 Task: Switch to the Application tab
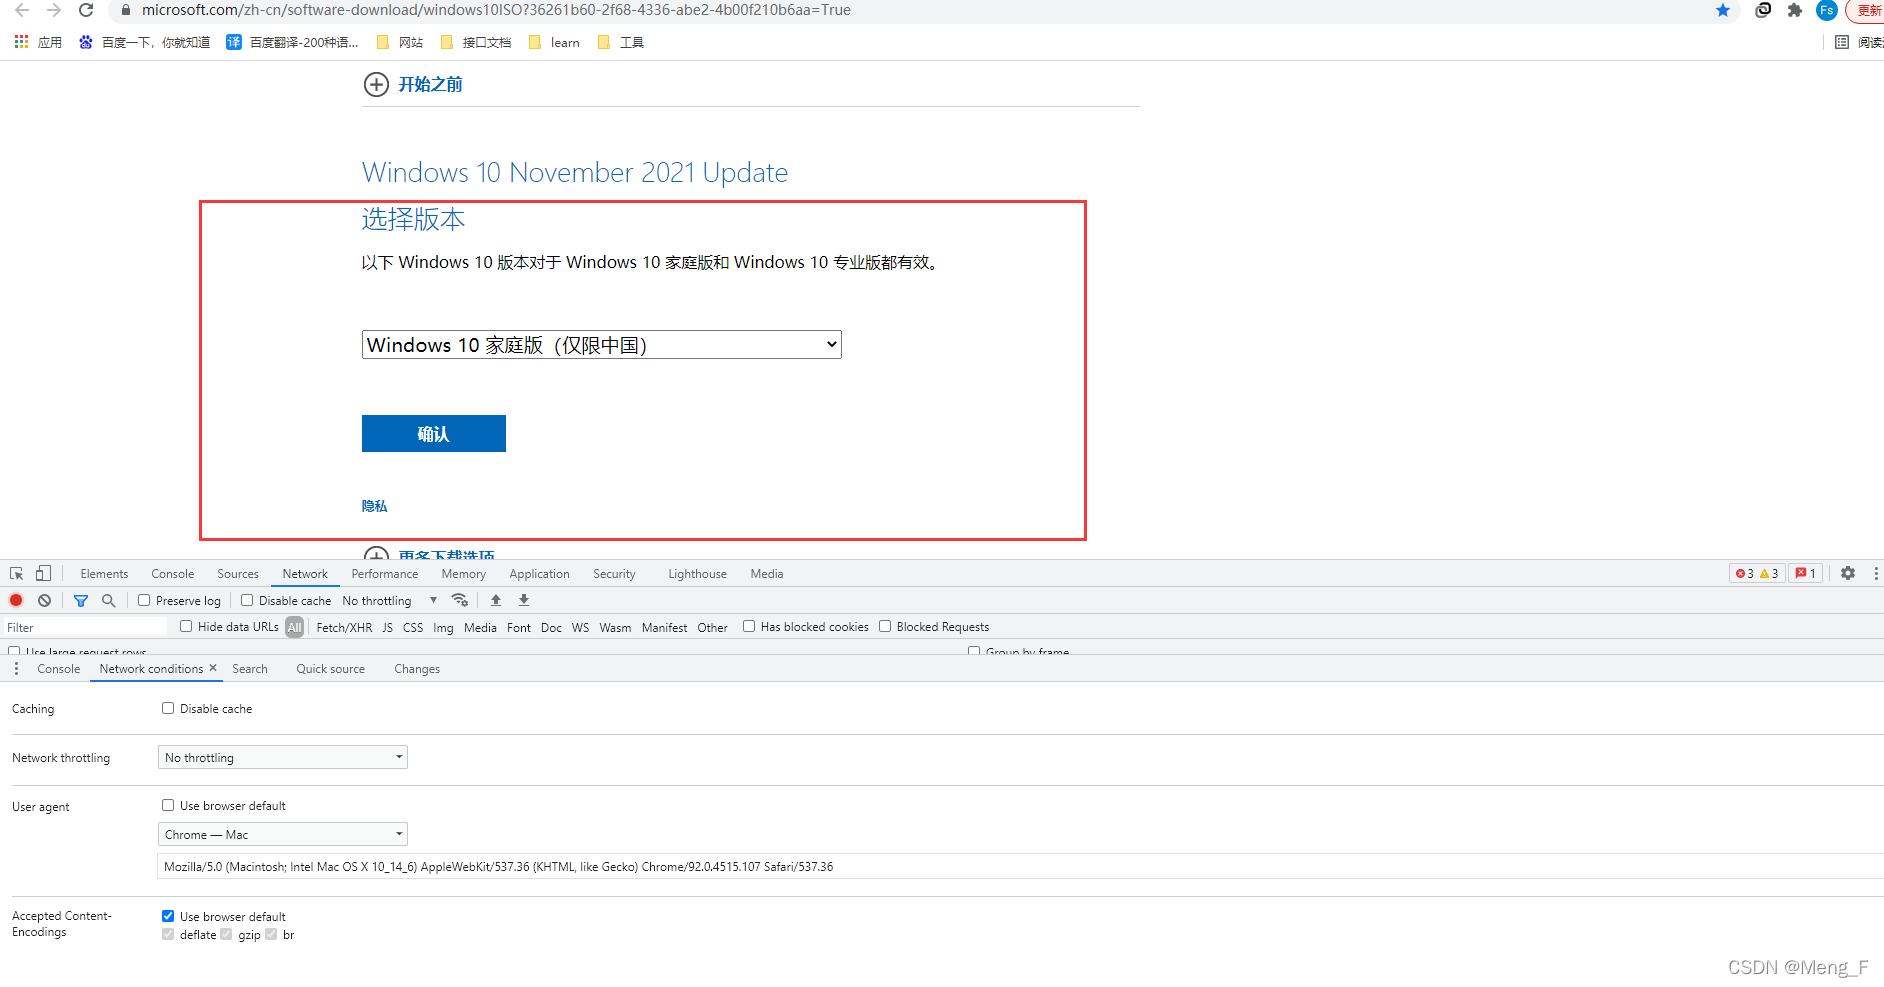click(539, 574)
